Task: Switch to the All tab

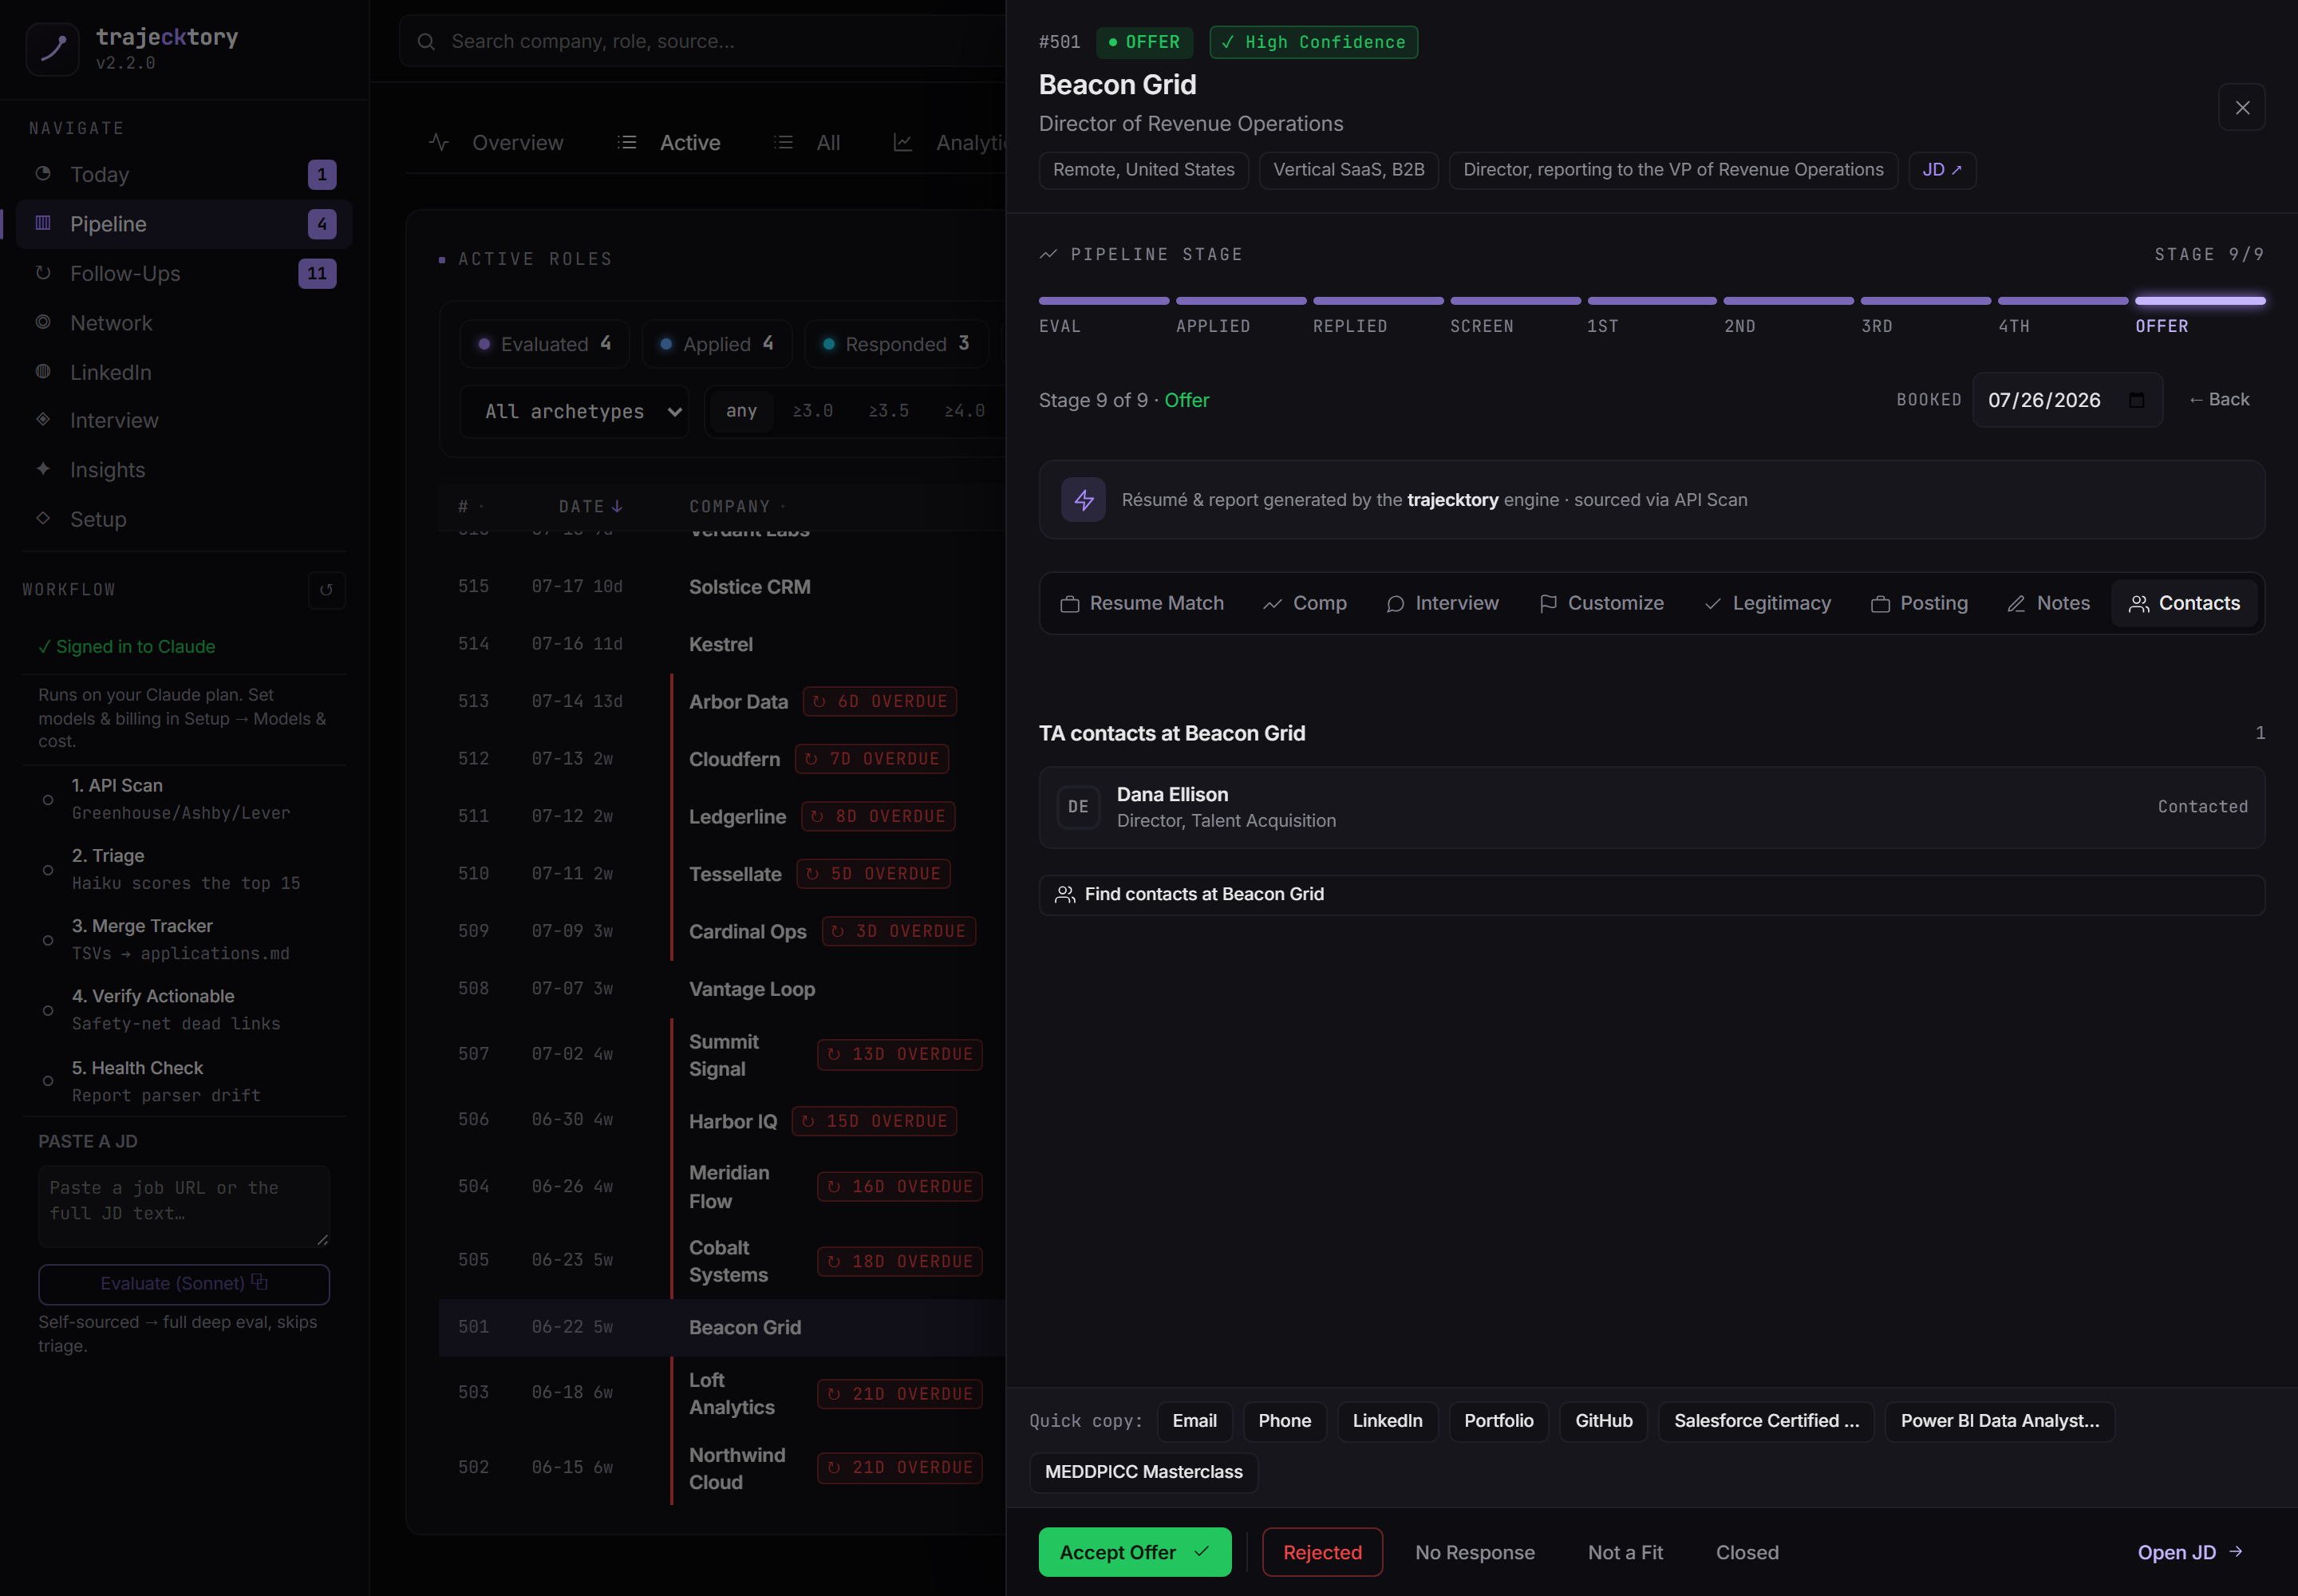Action: tap(808, 143)
